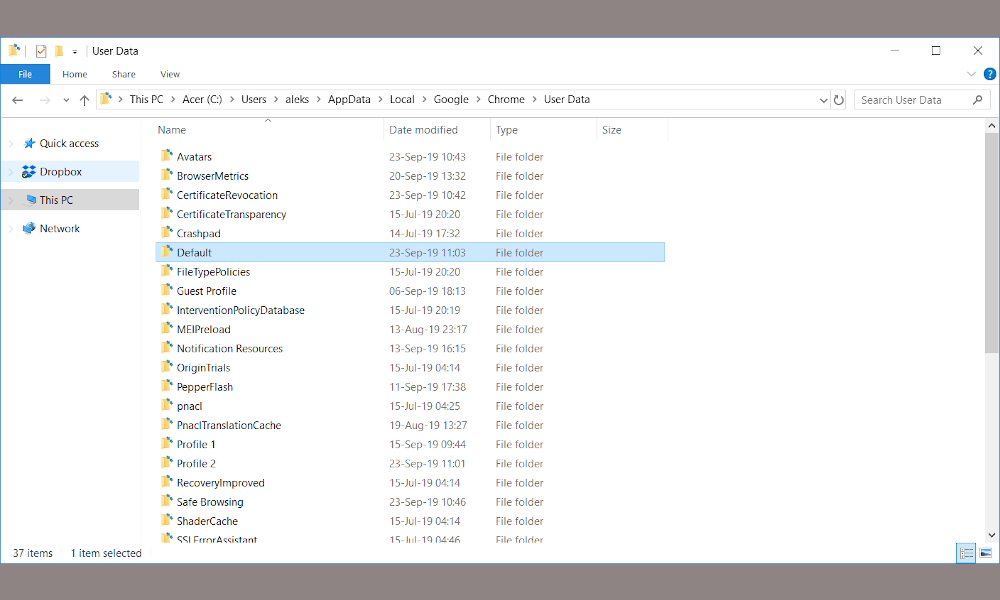1000x600 pixels.
Task: Expand the ribbon with the chevron
Action: pyautogui.click(x=971, y=74)
